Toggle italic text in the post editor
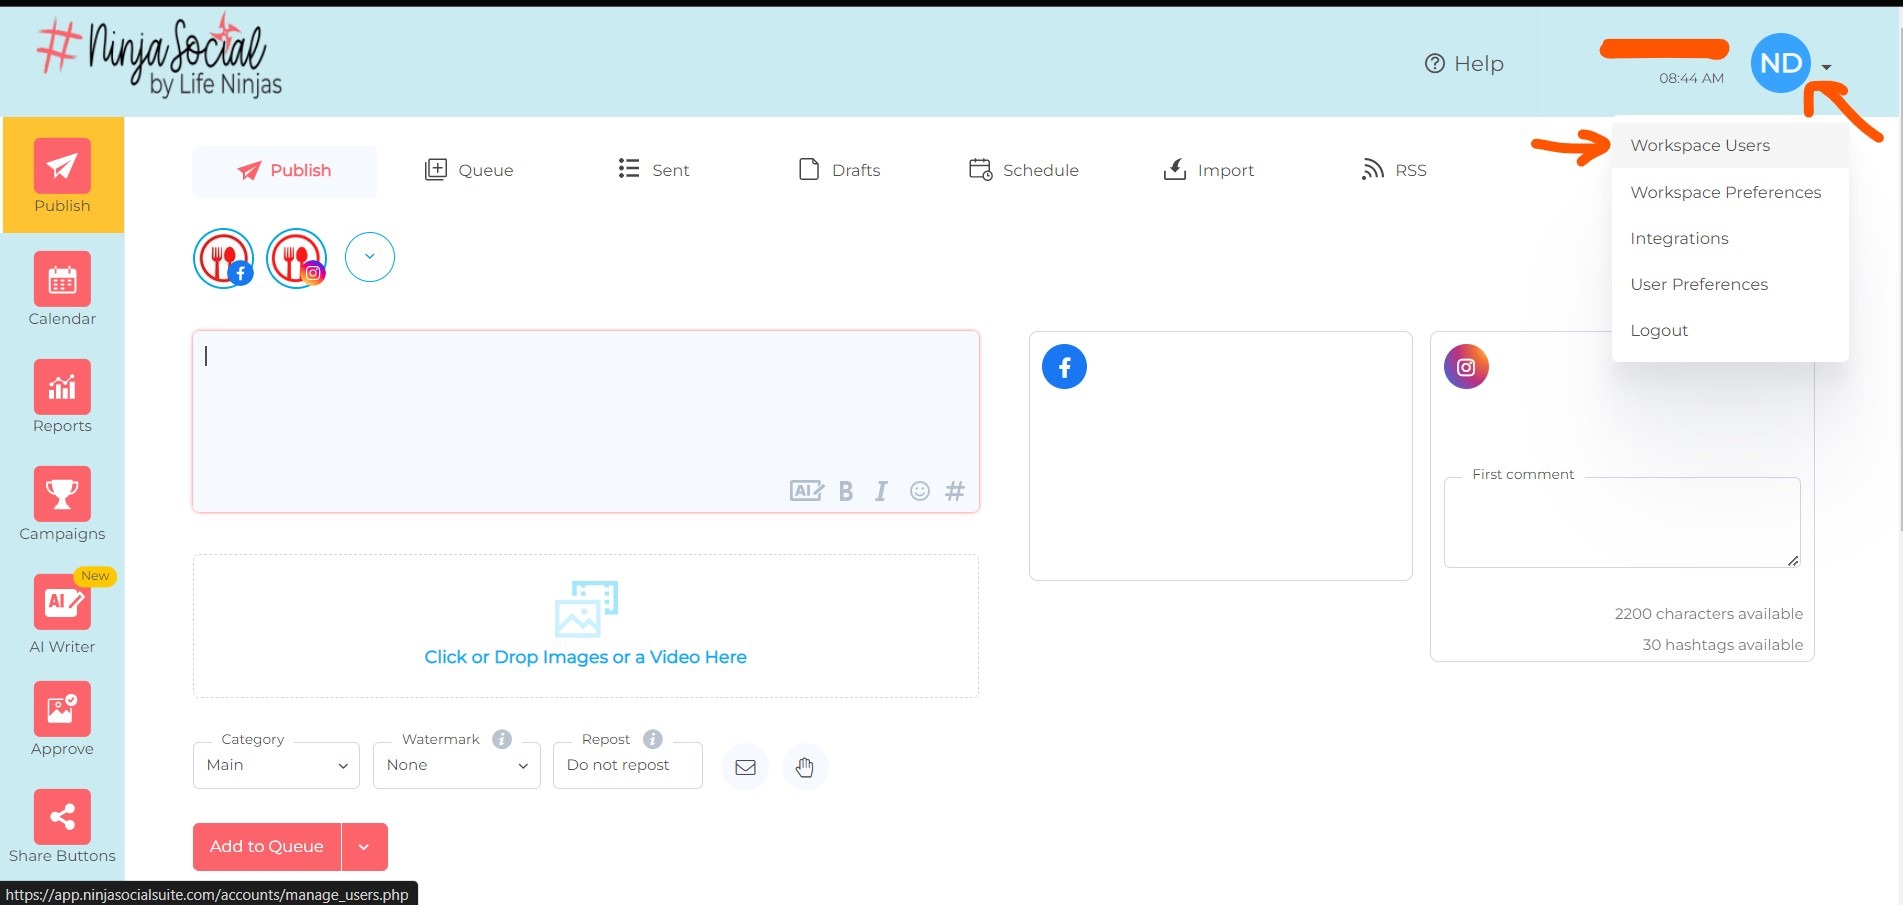The height and width of the screenshot is (905, 1903). pyautogui.click(x=881, y=491)
